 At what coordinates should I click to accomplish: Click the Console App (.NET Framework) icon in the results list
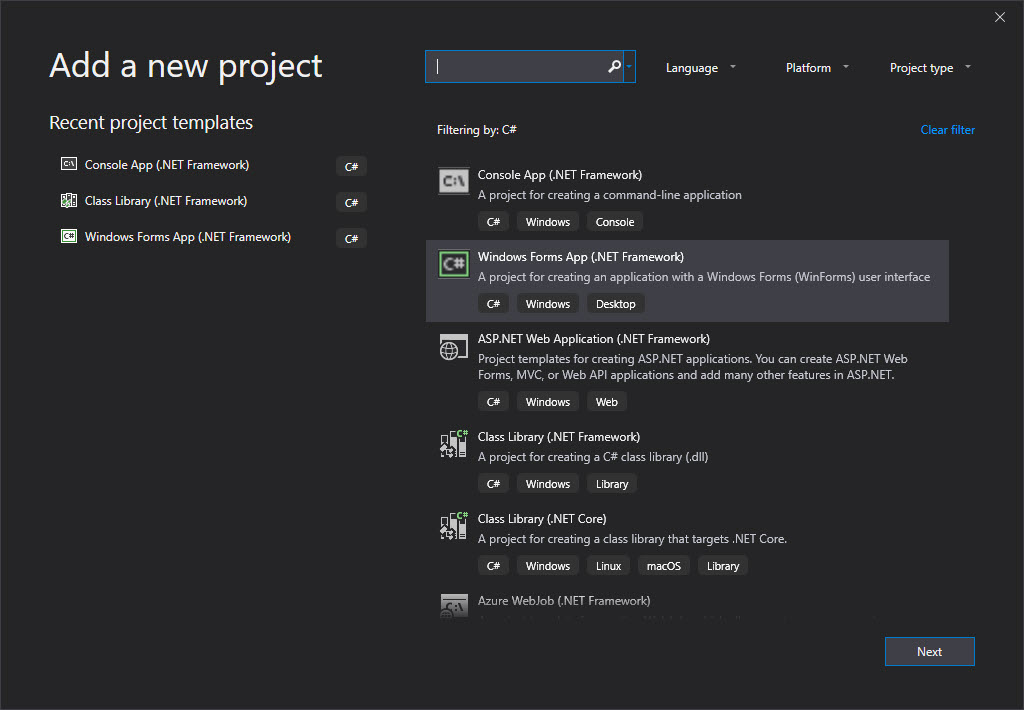coord(453,181)
